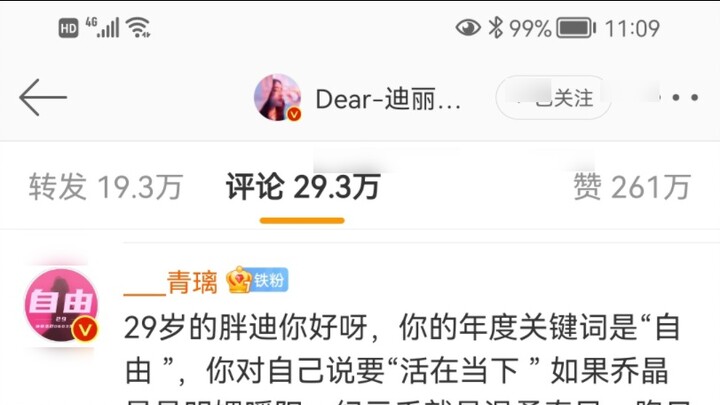Select the 评论 29.3万 tab
Viewport: 720px width, 405px height.
[x=303, y=186]
